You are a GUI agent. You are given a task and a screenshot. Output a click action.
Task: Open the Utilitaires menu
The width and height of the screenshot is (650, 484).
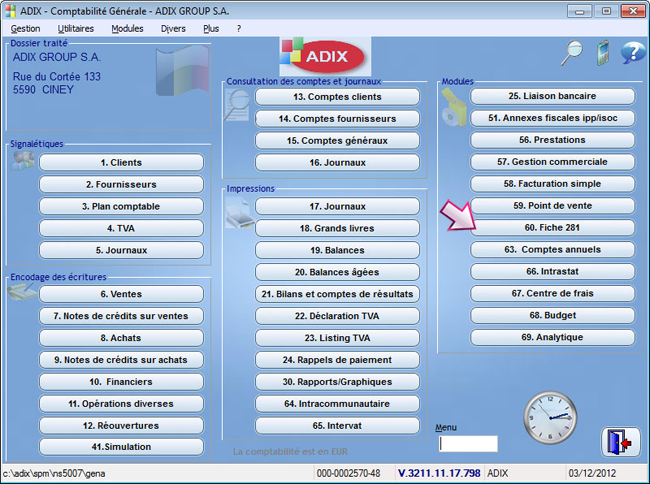click(x=76, y=29)
